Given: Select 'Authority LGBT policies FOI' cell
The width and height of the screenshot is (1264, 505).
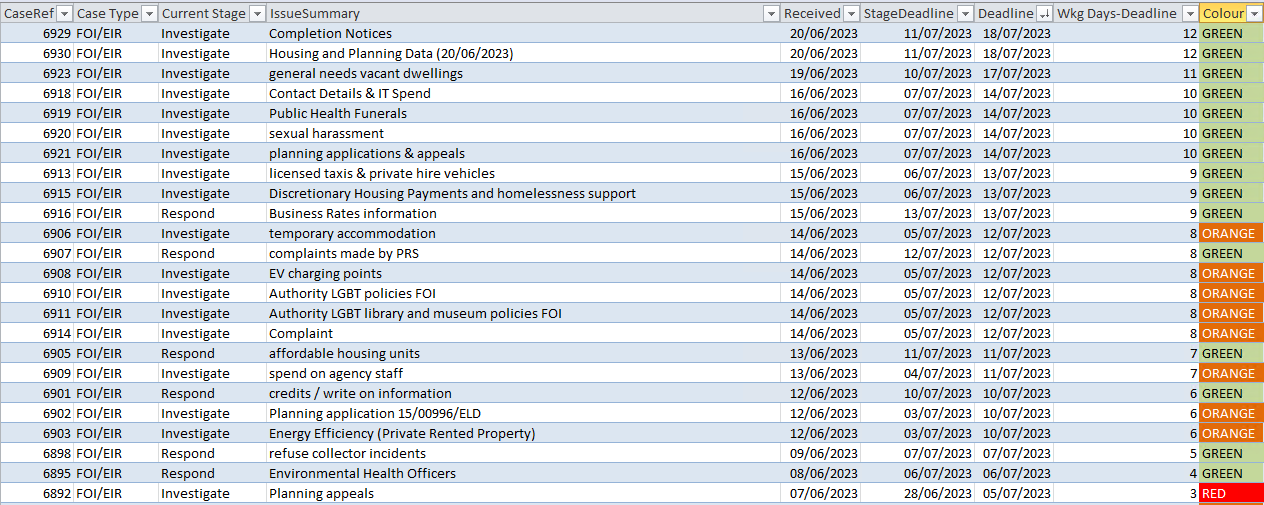Looking at the screenshot, I should (x=523, y=293).
